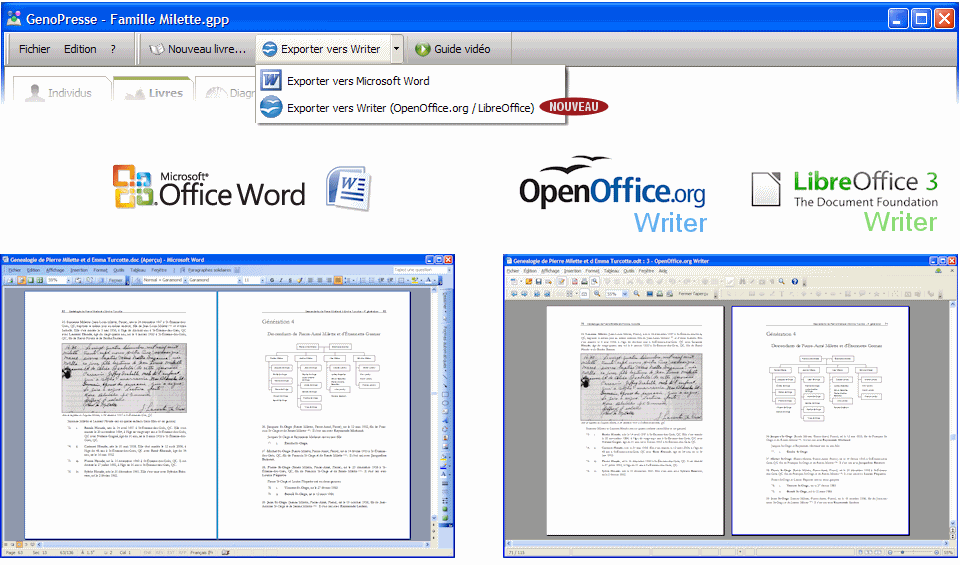This screenshot has width=960, height=565.
Task: Click the Nouveau livre… toolbar button
Action: [198, 49]
